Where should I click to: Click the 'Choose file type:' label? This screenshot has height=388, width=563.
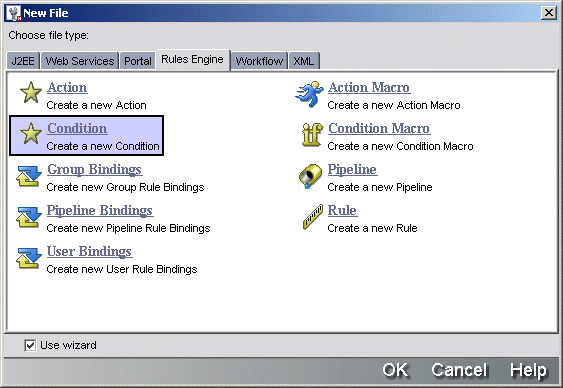point(48,35)
